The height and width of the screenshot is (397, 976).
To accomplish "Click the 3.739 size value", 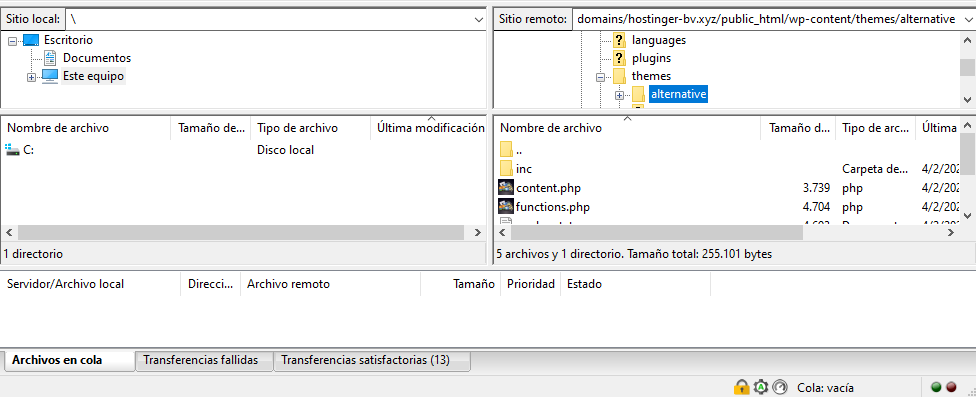I will pyautogui.click(x=817, y=188).
